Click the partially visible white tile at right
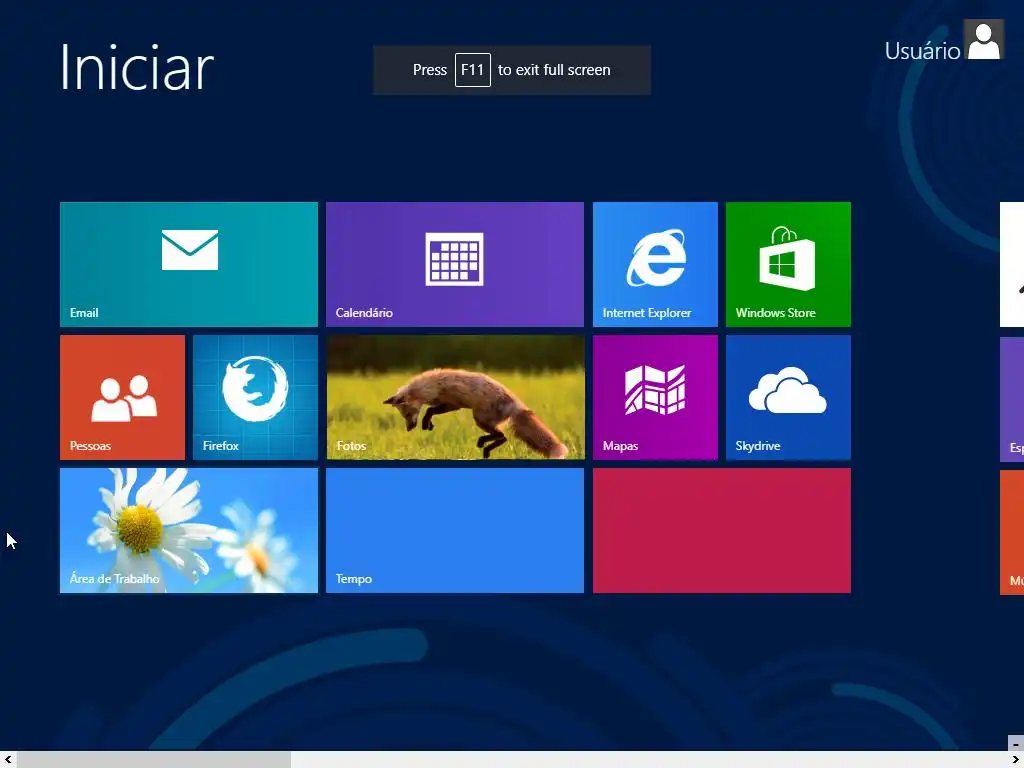 [x=1012, y=264]
